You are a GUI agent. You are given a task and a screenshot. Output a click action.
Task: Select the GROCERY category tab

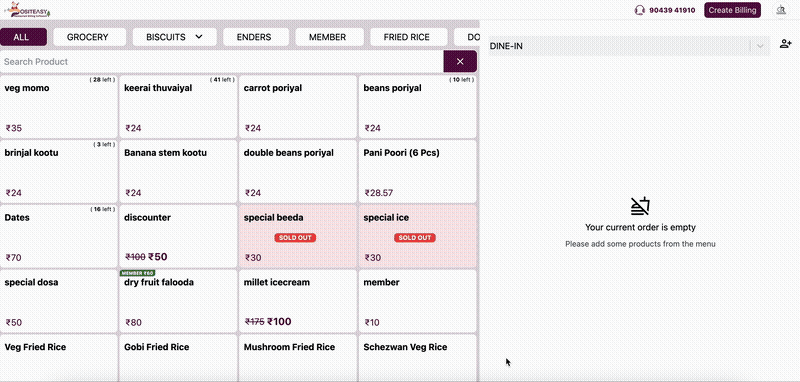coord(90,37)
